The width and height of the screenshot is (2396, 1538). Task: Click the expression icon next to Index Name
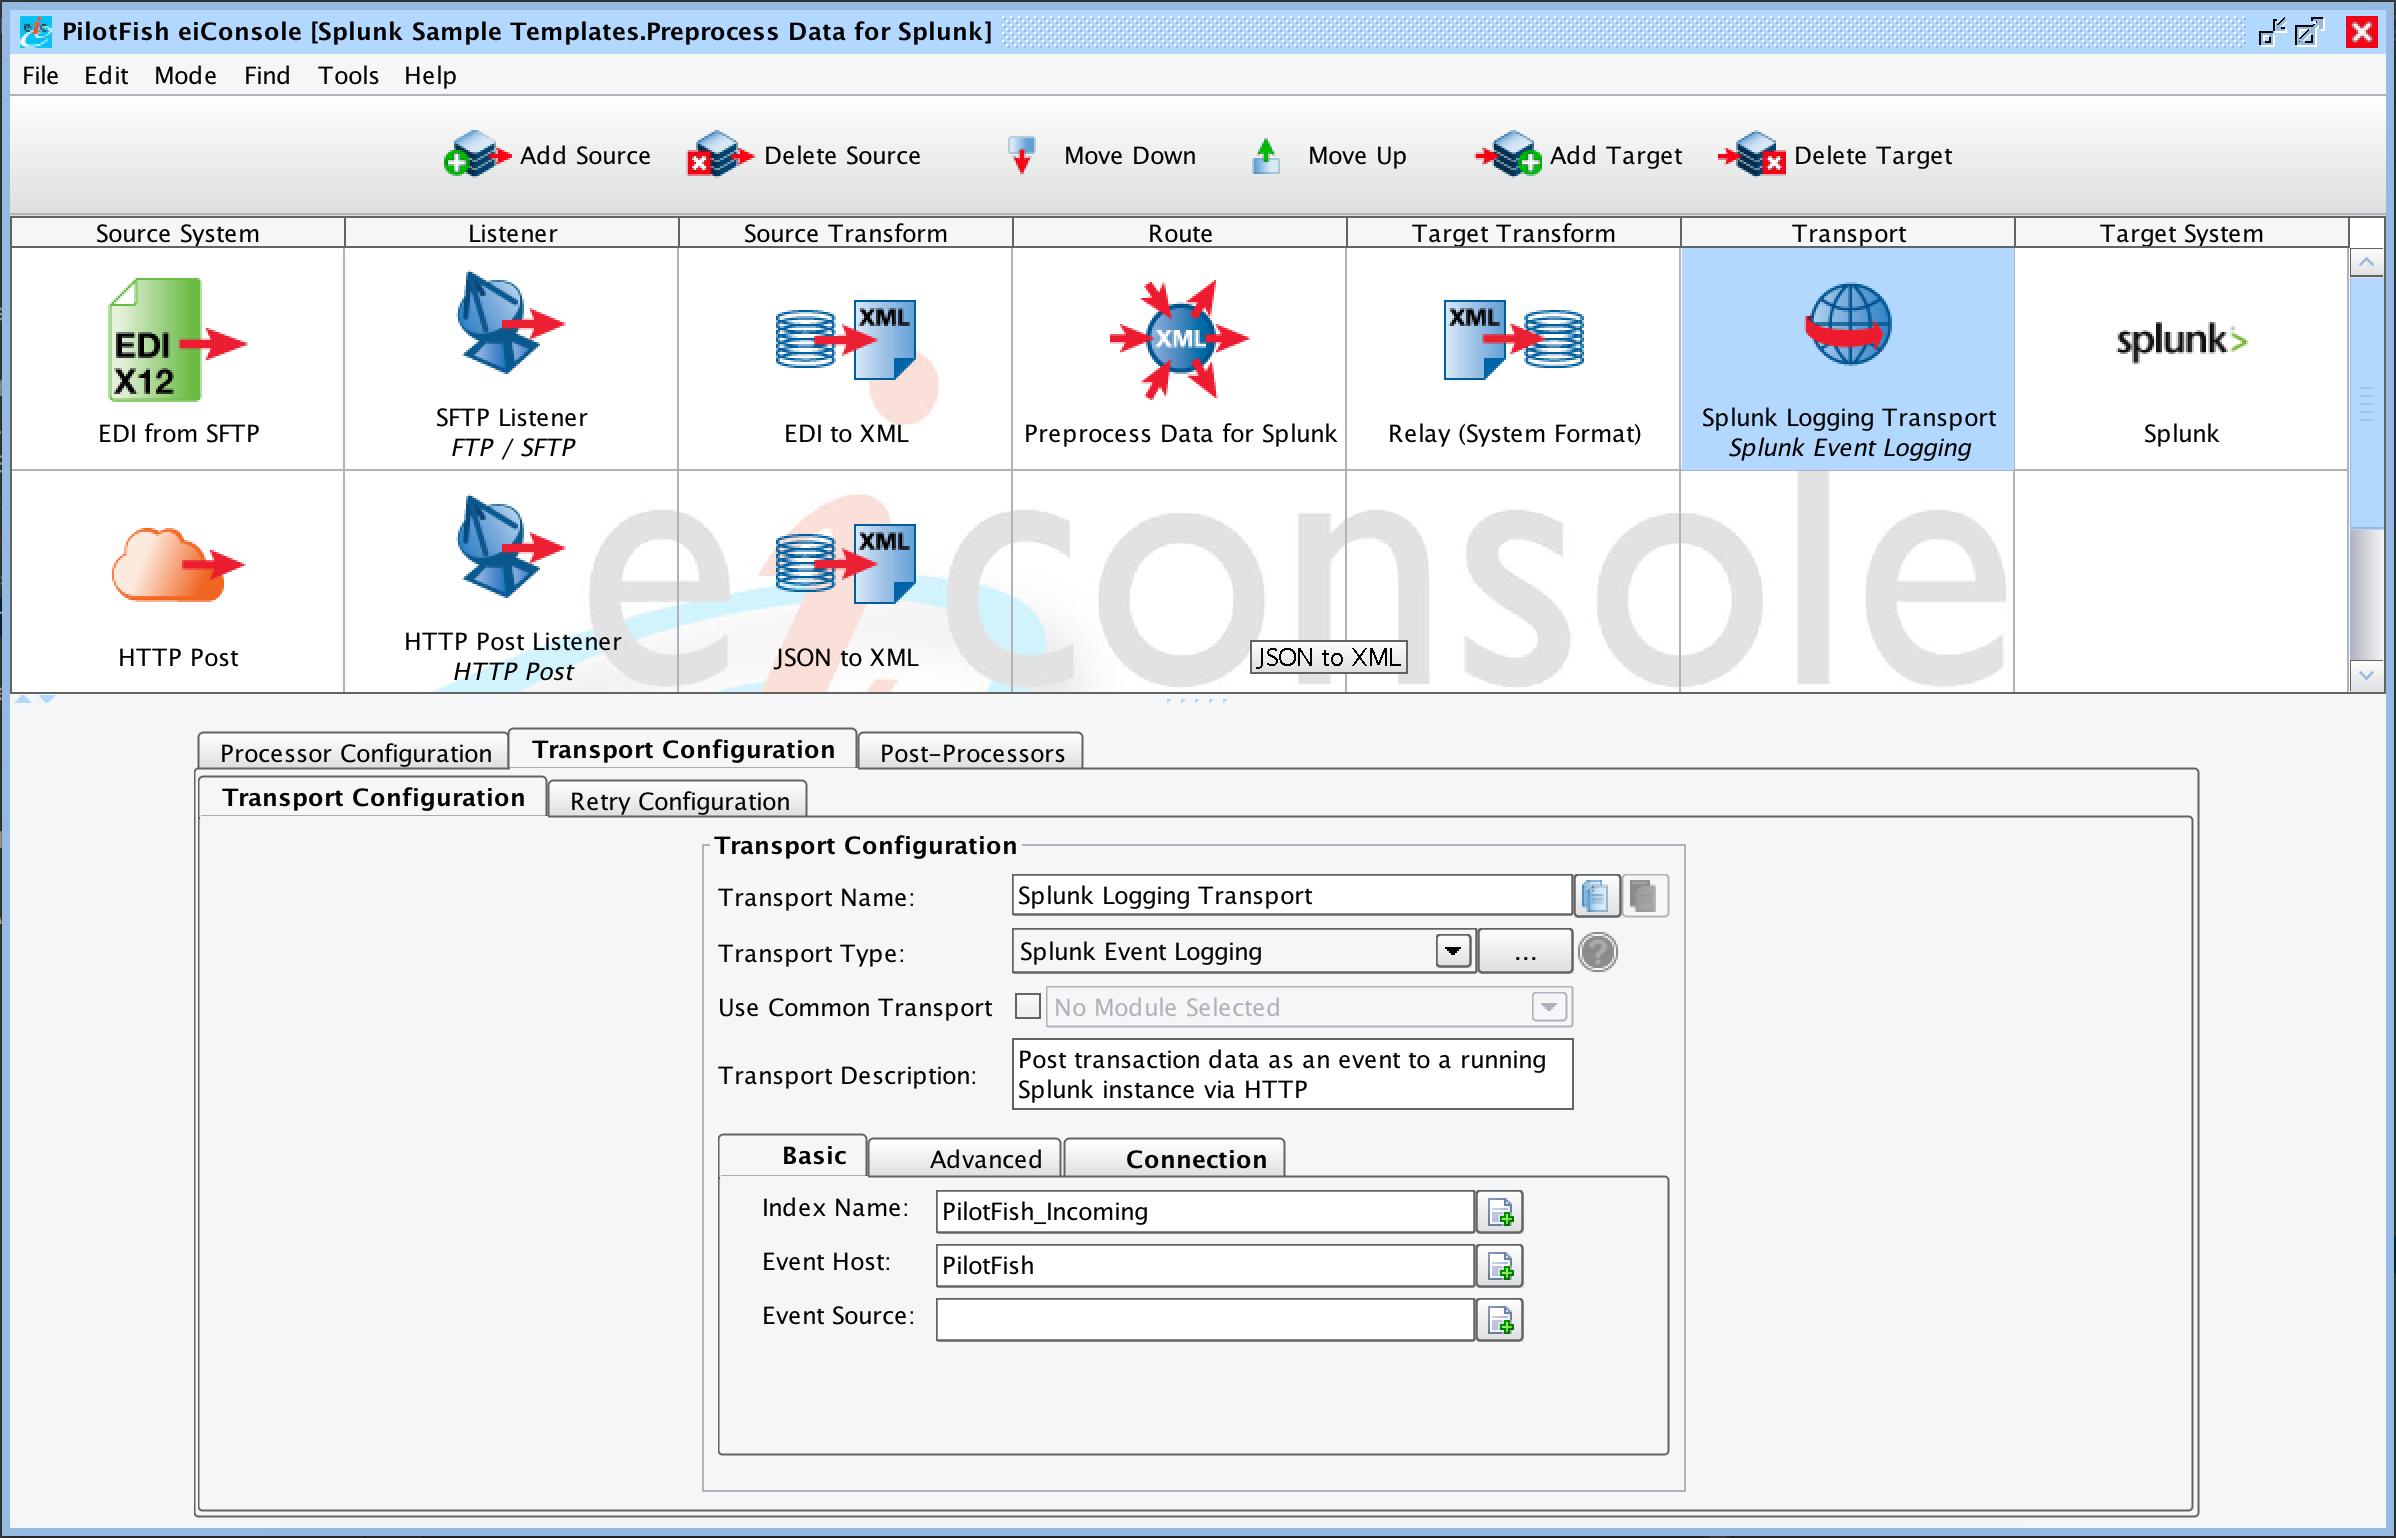click(1500, 1212)
